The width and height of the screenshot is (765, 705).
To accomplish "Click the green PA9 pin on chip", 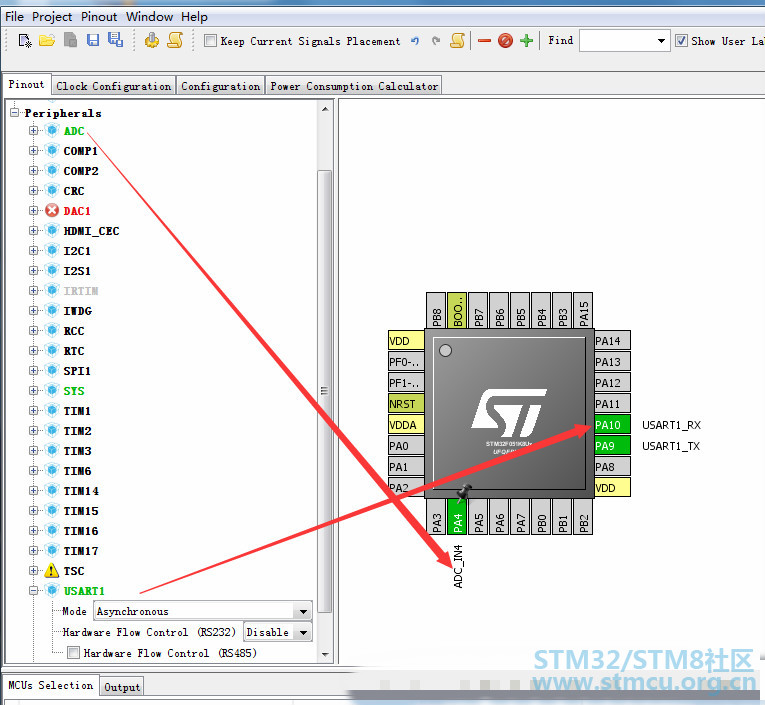I will [x=612, y=446].
